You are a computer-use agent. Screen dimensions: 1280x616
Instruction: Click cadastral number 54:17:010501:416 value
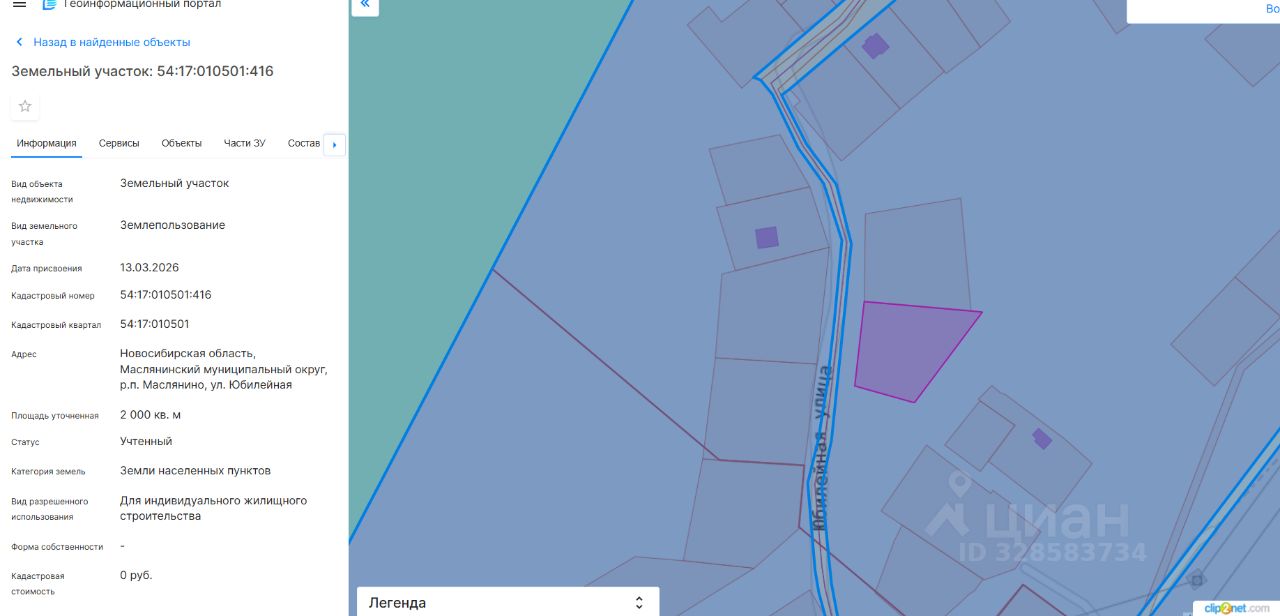pos(166,295)
